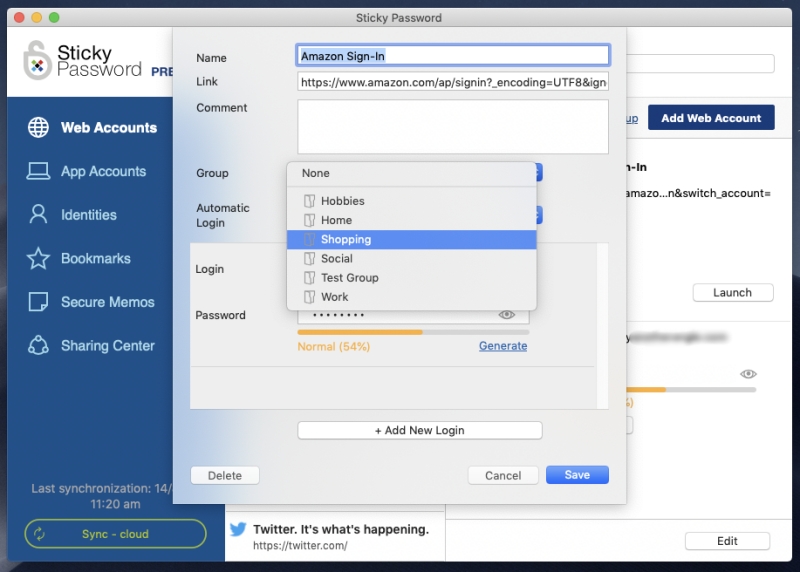Image resolution: width=800 pixels, height=572 pixels.
Task: Go to Identities section
Action: 73,214
